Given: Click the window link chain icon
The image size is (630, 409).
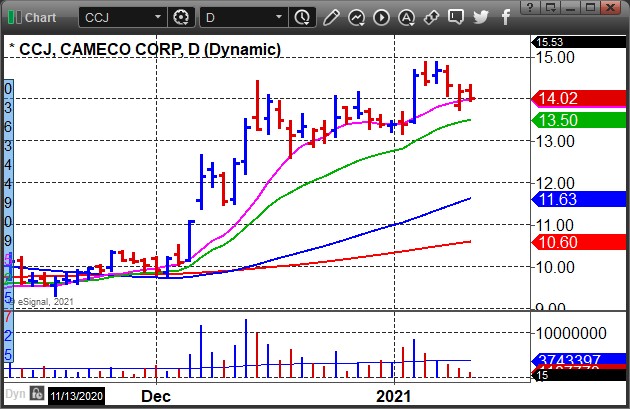Looking at the screenshot, I should [431, 18].
